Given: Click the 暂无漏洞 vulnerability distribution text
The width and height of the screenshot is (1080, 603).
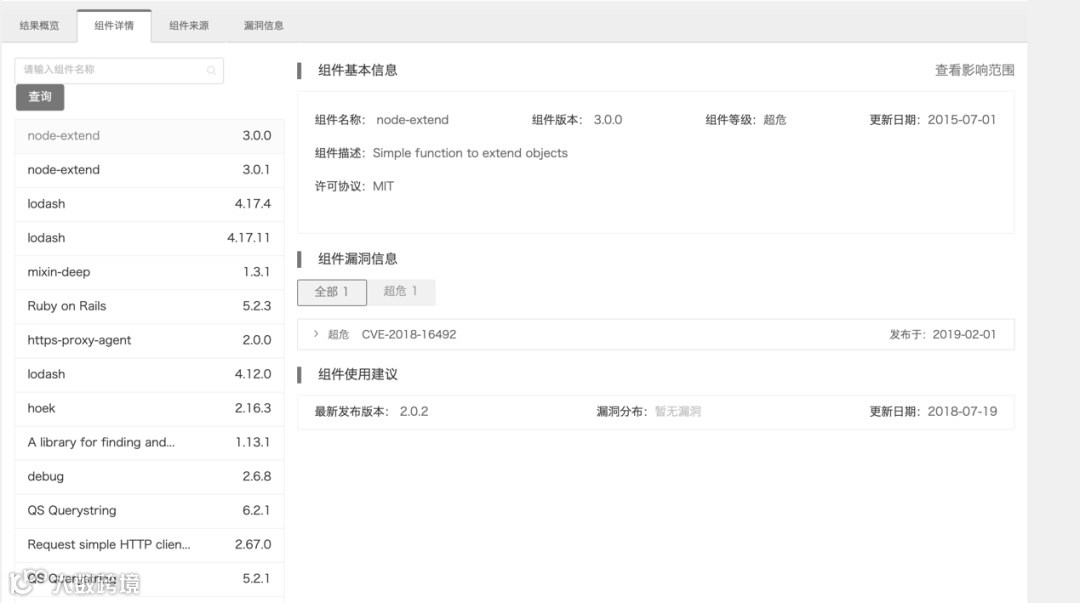Looking at the screenshot, I should (x=678, y=411).
